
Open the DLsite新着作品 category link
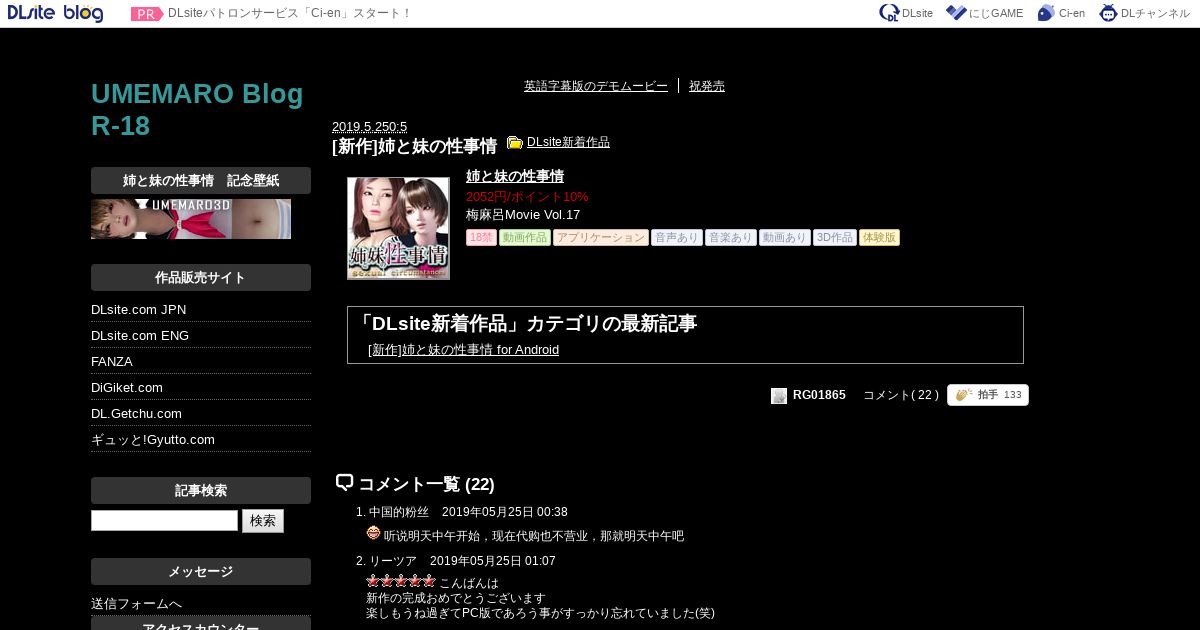click(568, 142)
